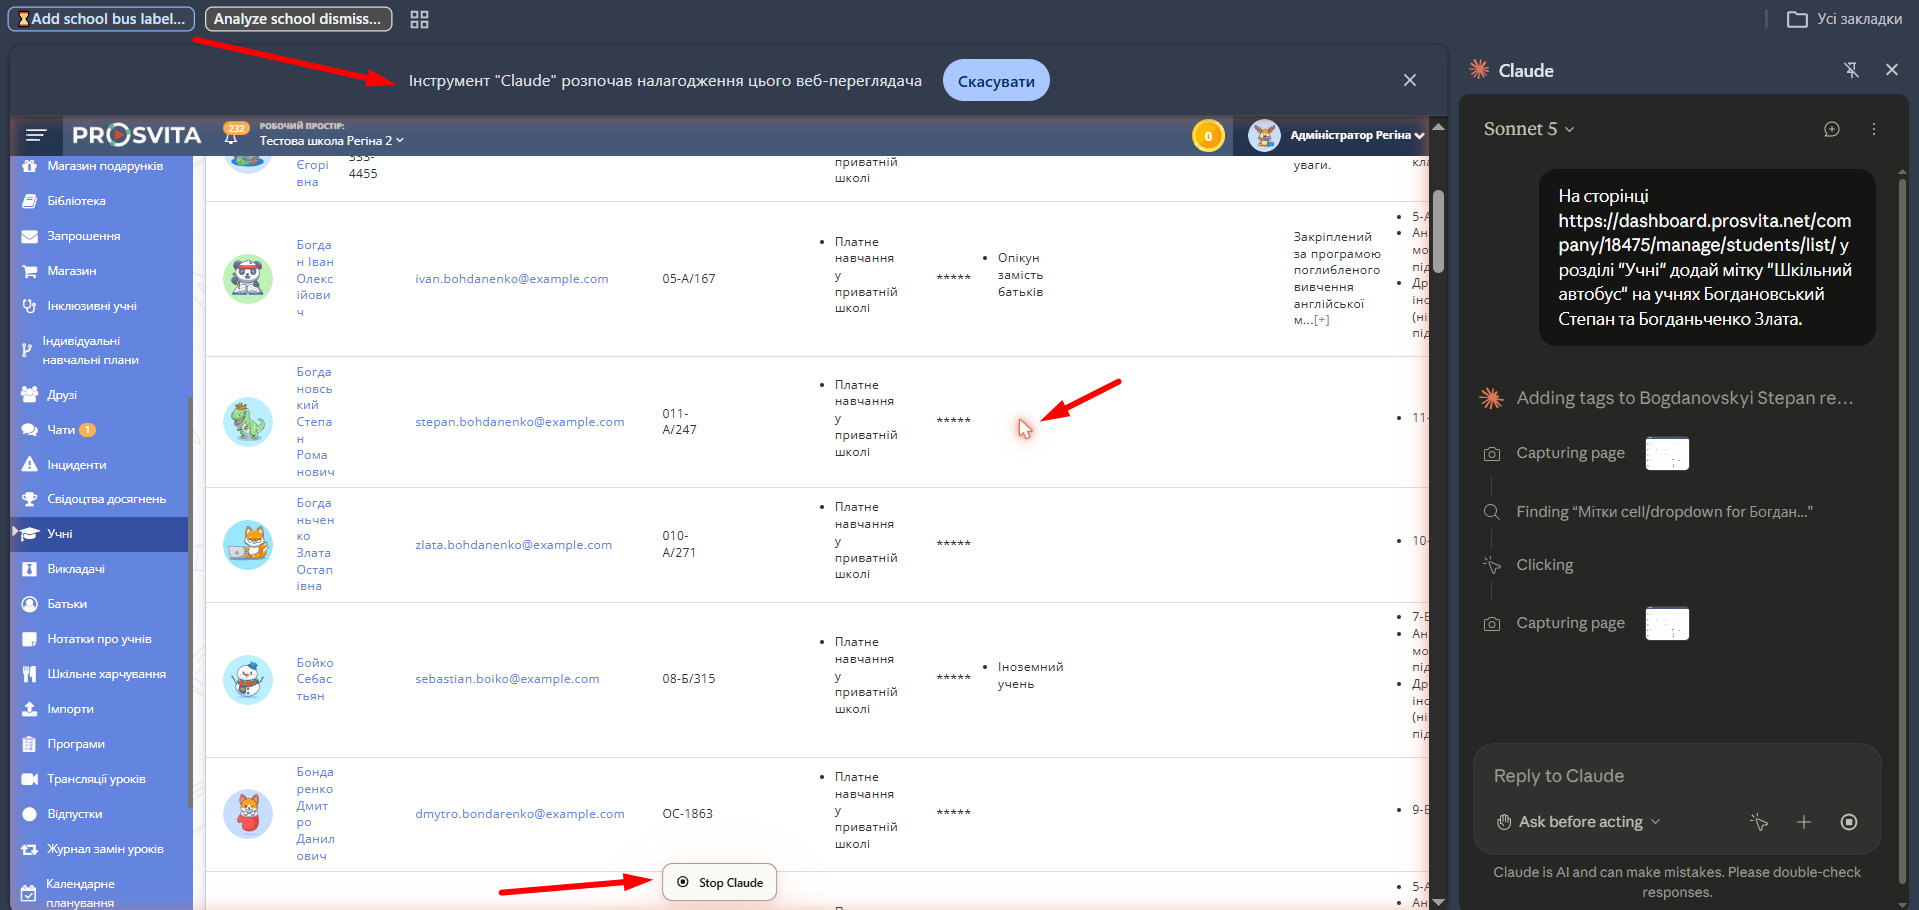Click the Reply to Claude input field
The image size is (1919, 910).
pyautogui.click(x=1677, y=776)
